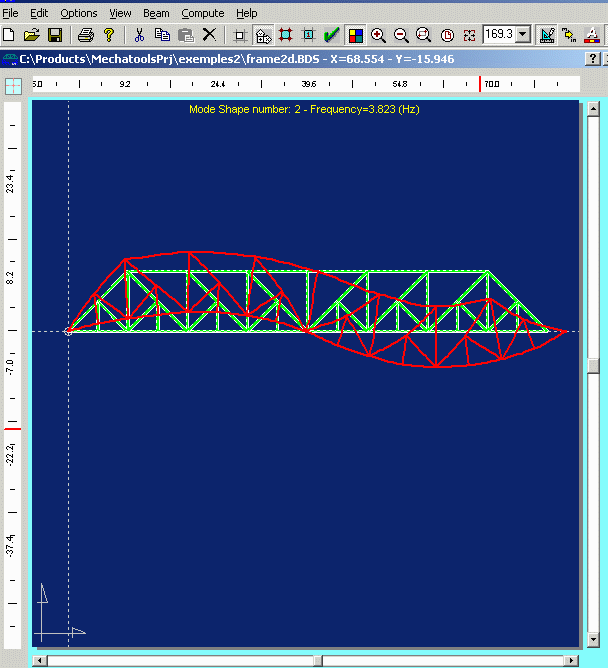This screenshot has height=668, width=608.
Task: Click the 70.0 mark on horizontal ruler
Action: (x=491, y=84)
